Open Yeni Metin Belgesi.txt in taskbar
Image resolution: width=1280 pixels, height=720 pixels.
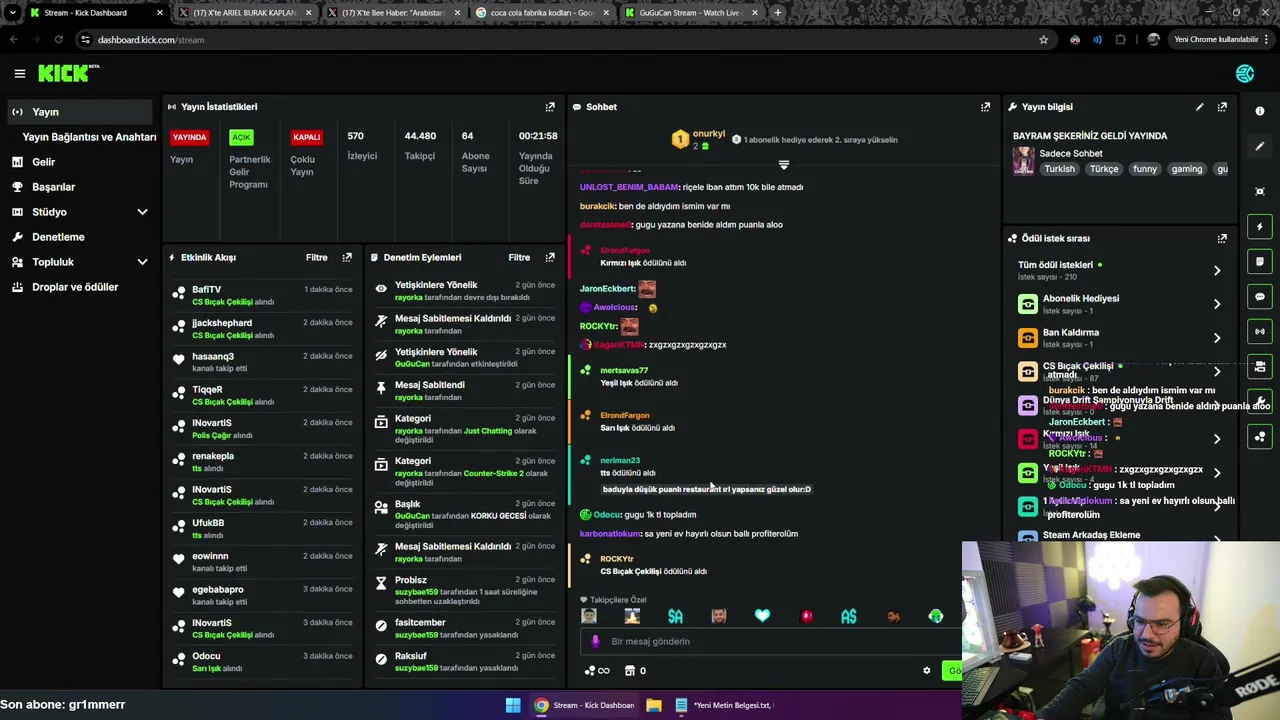(724, 705)
